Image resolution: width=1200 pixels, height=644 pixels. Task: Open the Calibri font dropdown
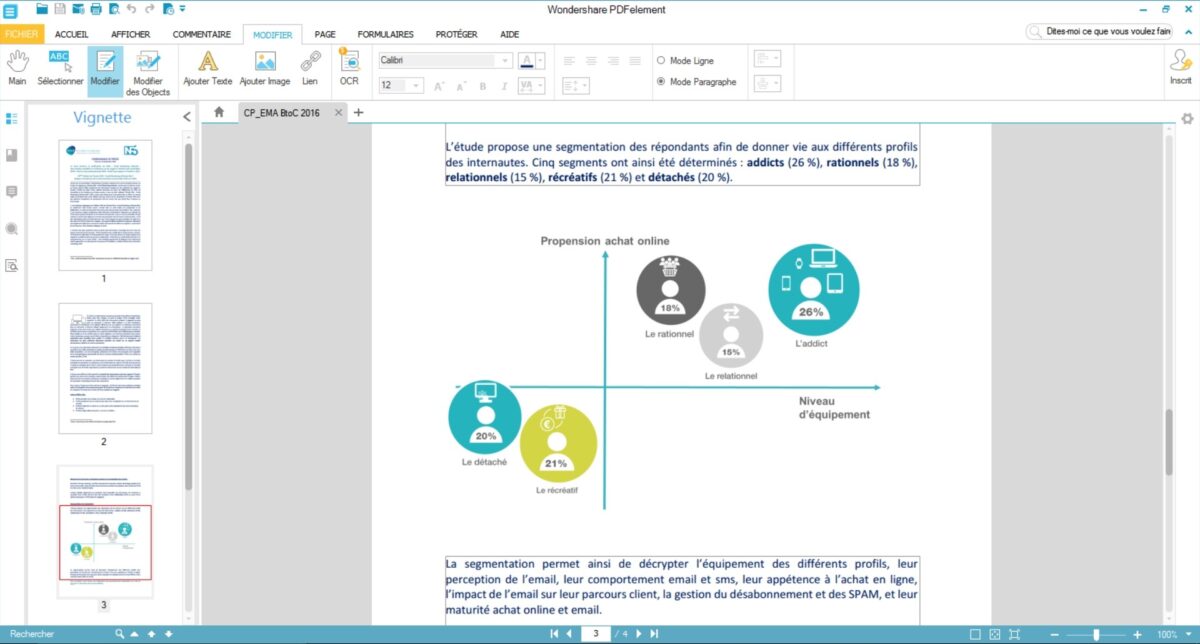coord(504,61)
